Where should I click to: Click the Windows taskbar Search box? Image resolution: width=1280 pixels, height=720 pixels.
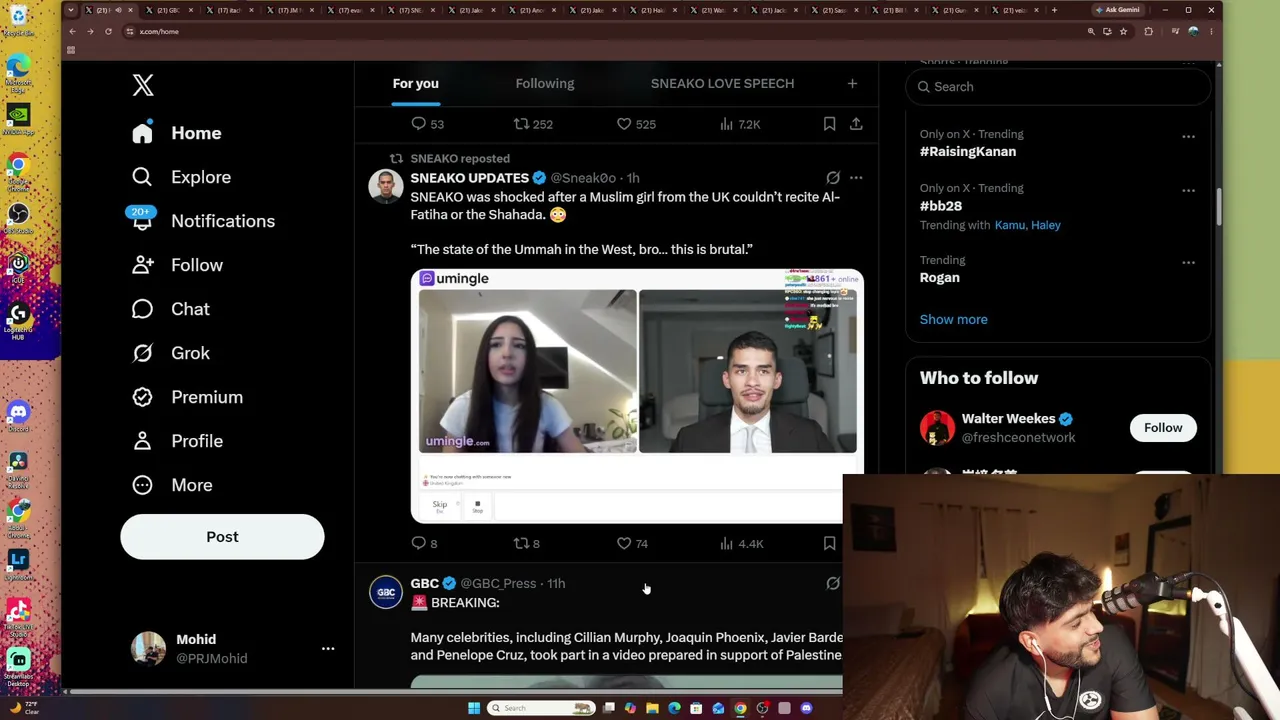(x=541, y=708)
